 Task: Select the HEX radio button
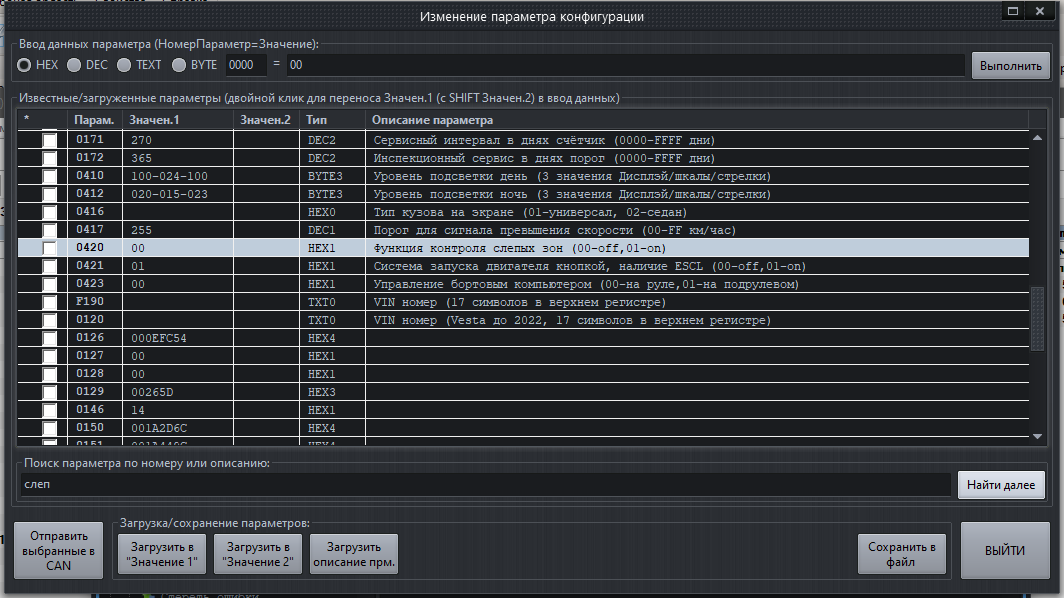[23, 65]
